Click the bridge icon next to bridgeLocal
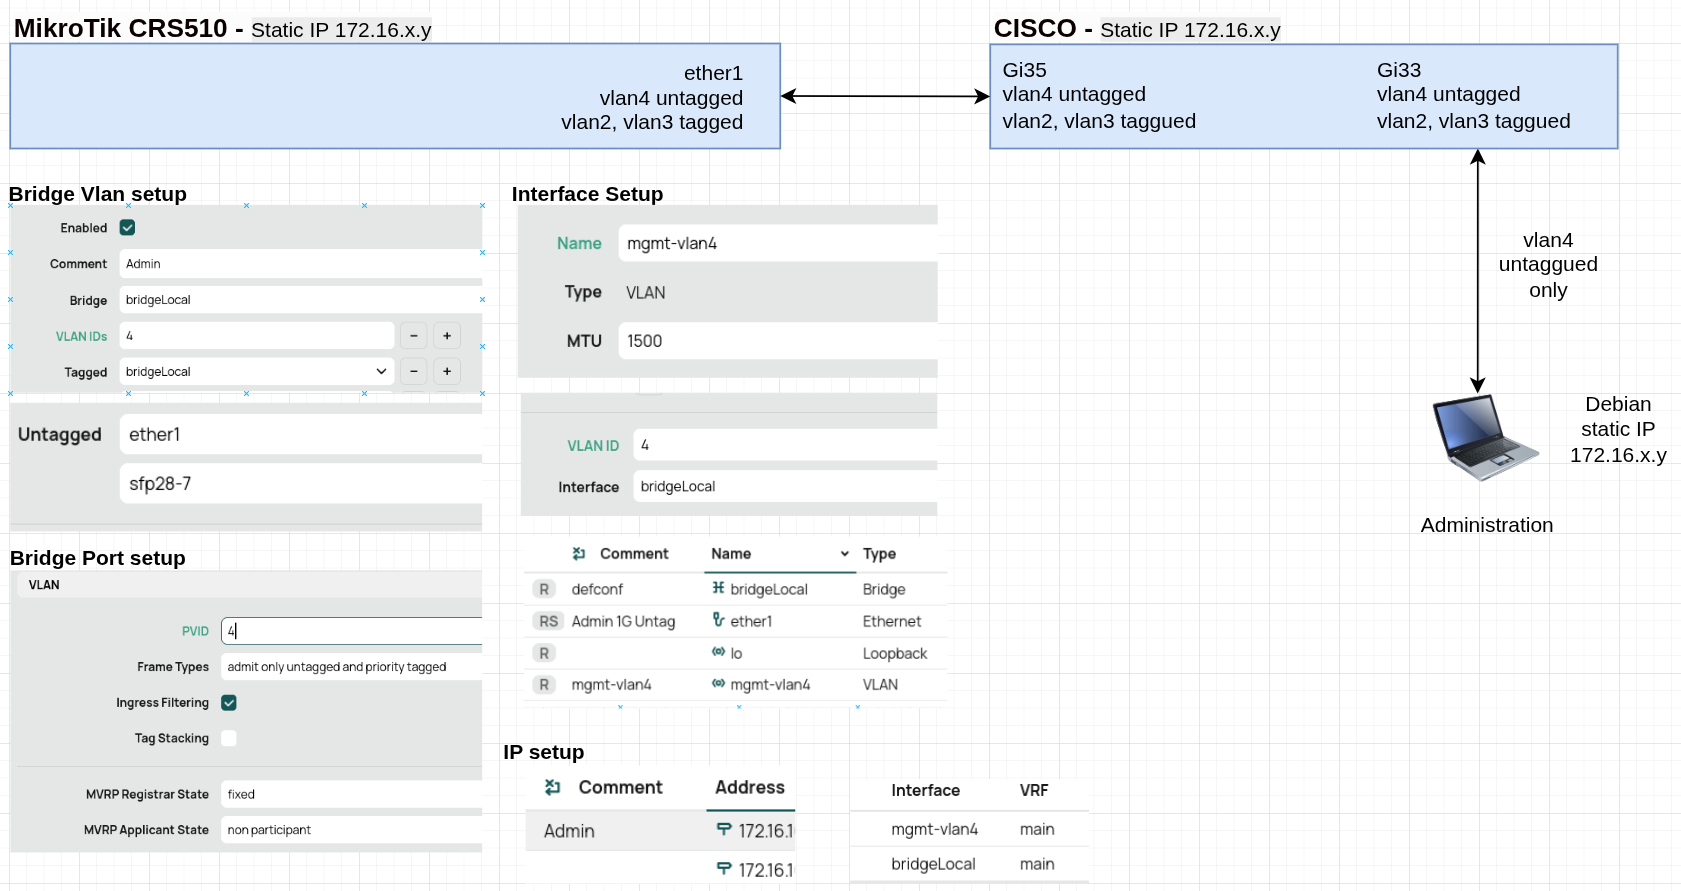Viewport: 1681px width, 891px height. point(718,588)
